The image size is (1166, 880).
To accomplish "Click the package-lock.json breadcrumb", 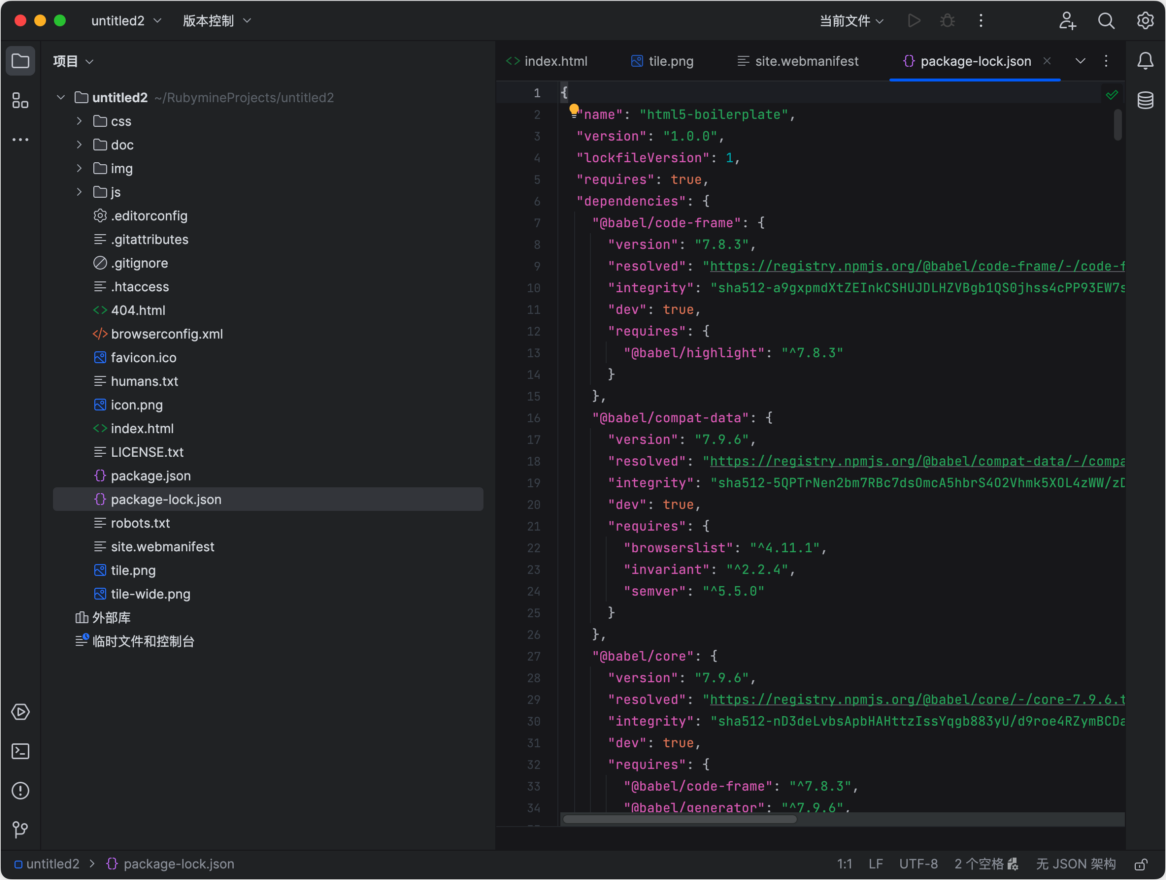I will (x=170, y=864).
